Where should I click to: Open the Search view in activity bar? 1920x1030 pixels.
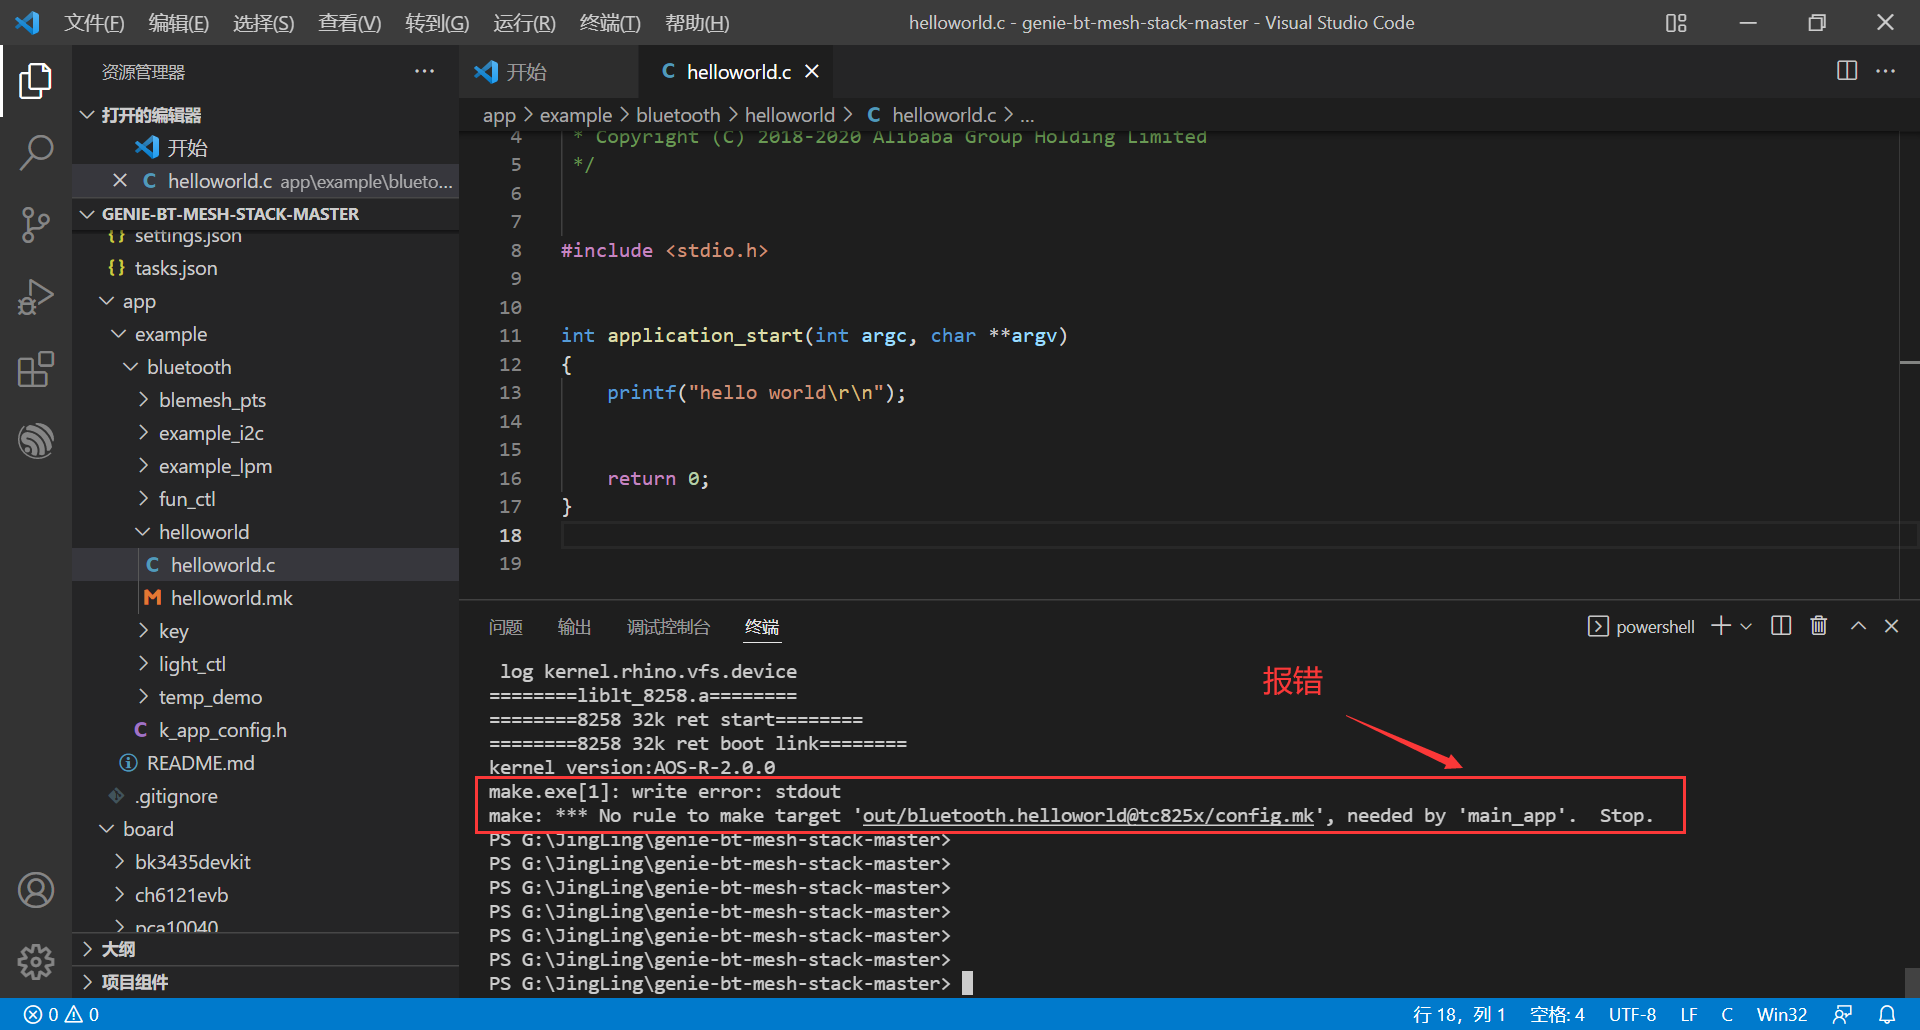[36, 153]
